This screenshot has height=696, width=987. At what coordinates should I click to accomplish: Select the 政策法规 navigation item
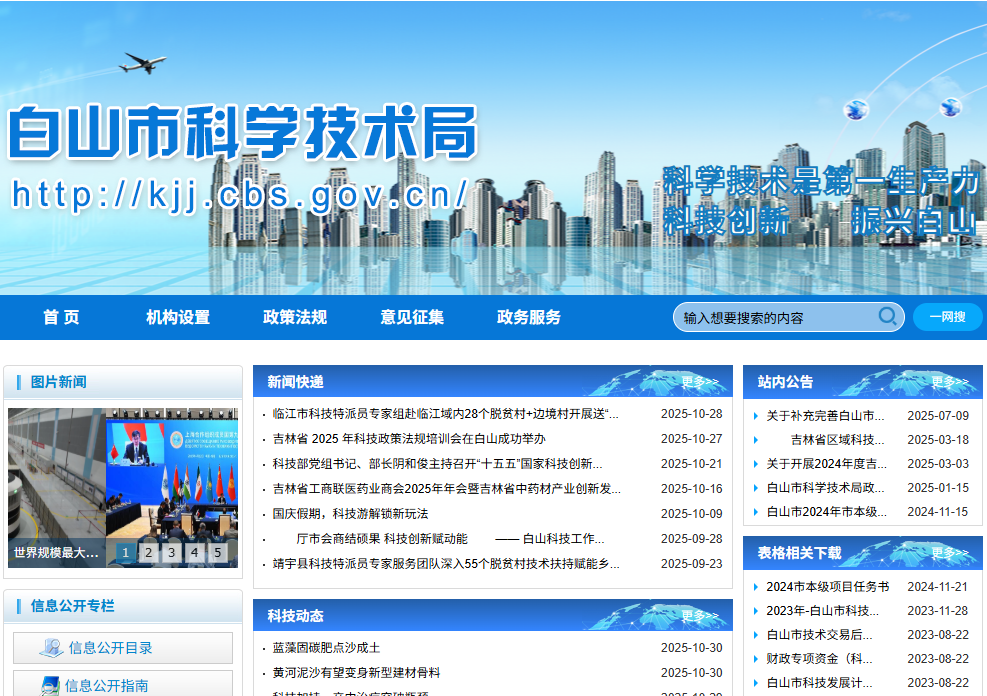295,317
